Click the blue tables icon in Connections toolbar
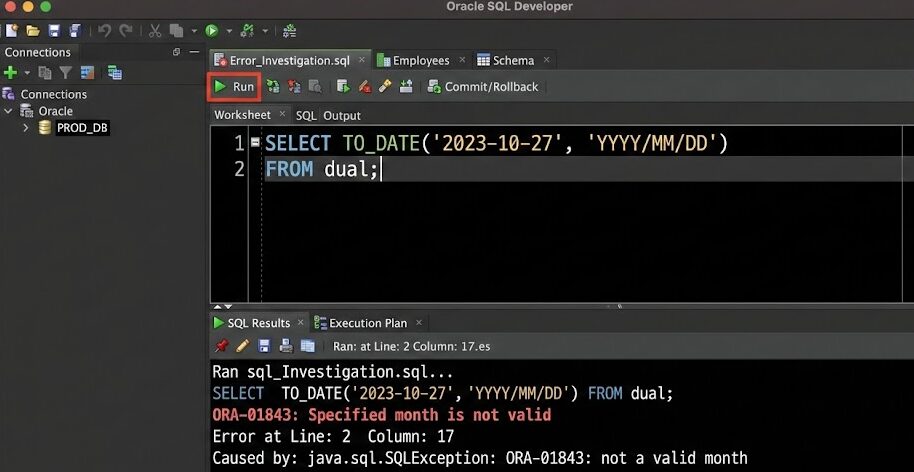This screenshot has width=914, height=472. click(x=115, y=73)
